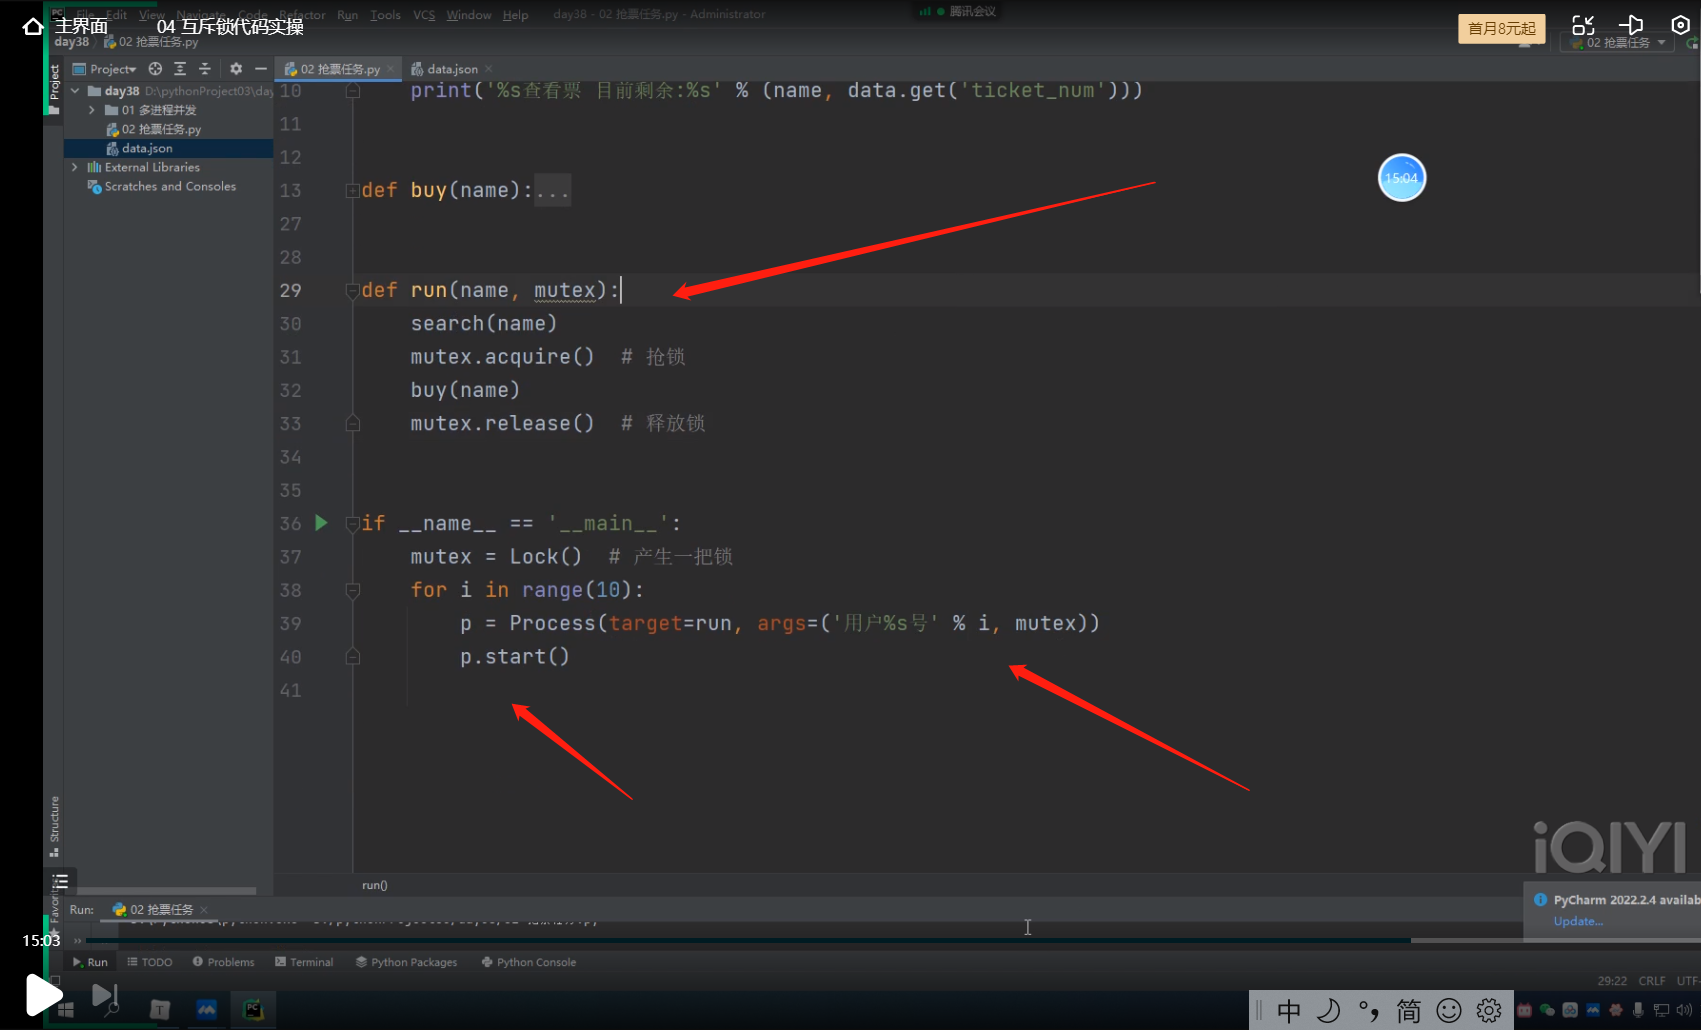This screenshot has width=1701, height=1030.
Task: Open the 首月8元起 membership offer
Action: point(1502,28)
